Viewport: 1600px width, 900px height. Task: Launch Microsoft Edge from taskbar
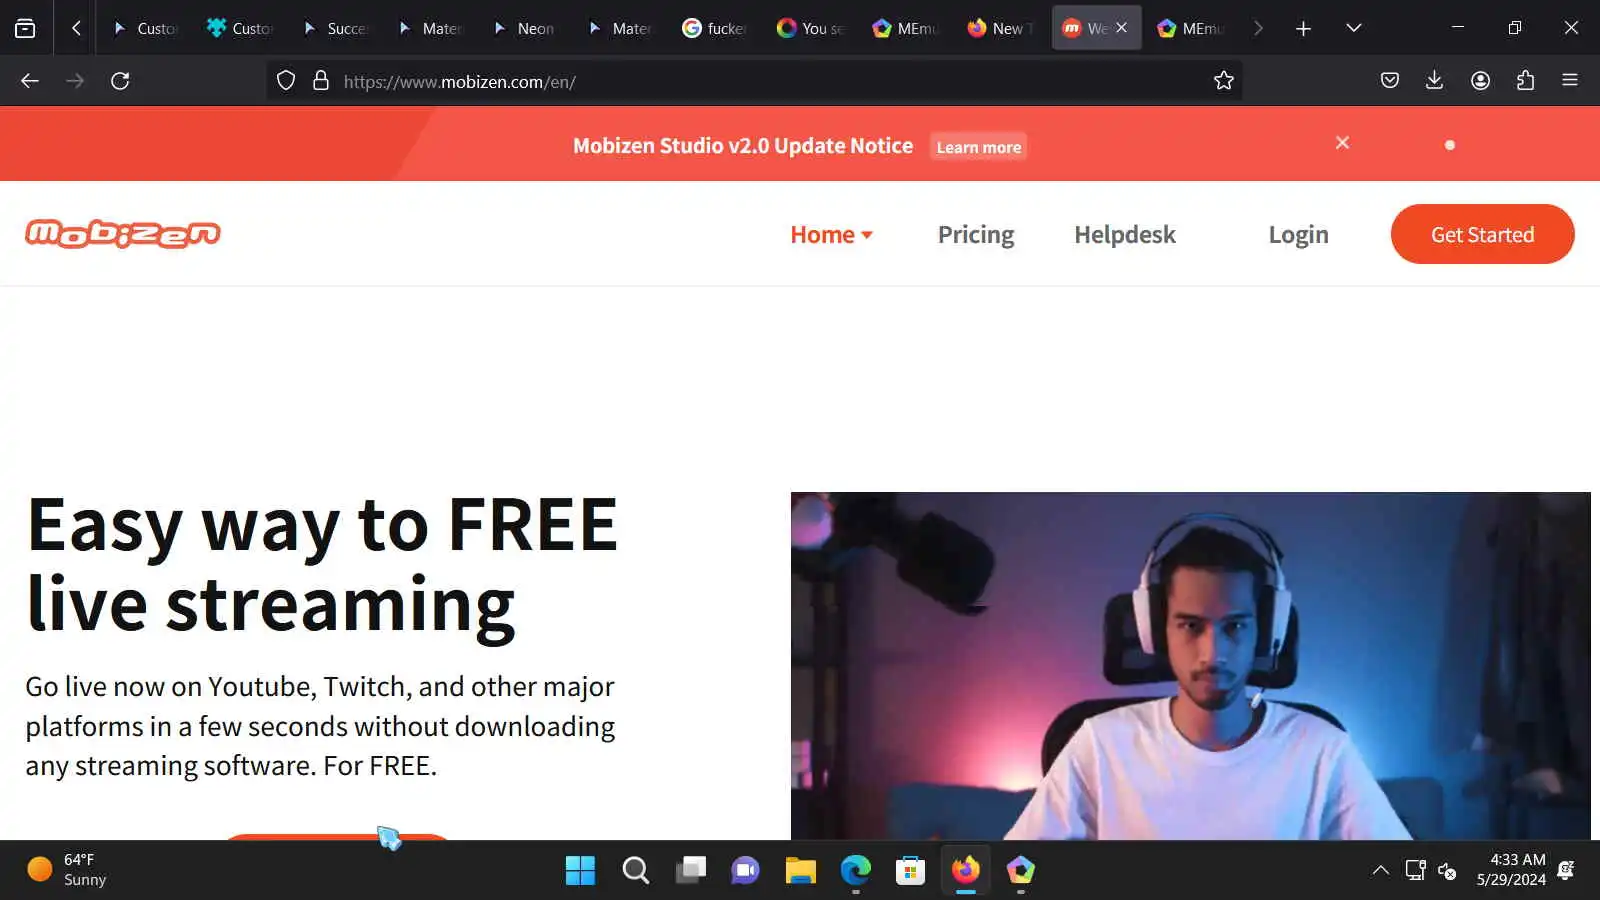click(855, 870)
